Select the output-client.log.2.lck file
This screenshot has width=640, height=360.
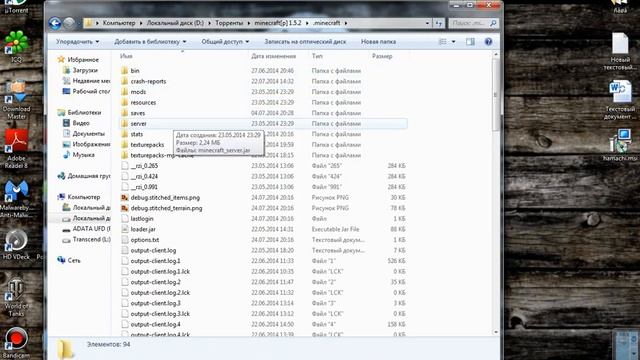click(x=160, y=293)
